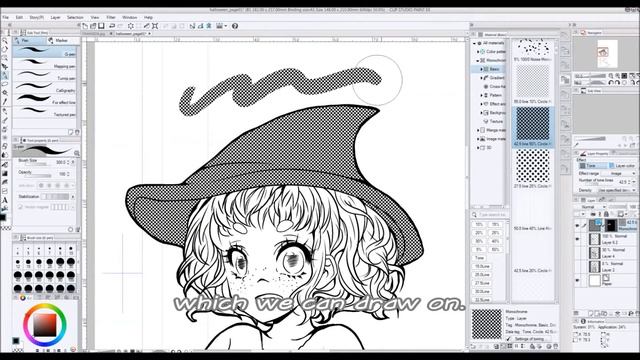Toggle the Settings of toning checkbox
Image resolution: width=640 pixels, height=360 pixels.
tap(509, 339)
